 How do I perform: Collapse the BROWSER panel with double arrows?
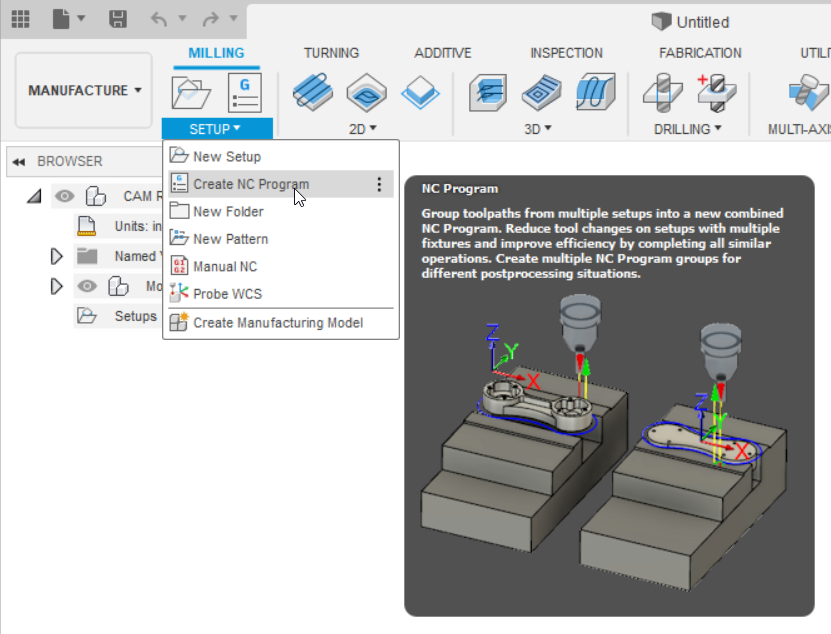(x=19, y=162)
